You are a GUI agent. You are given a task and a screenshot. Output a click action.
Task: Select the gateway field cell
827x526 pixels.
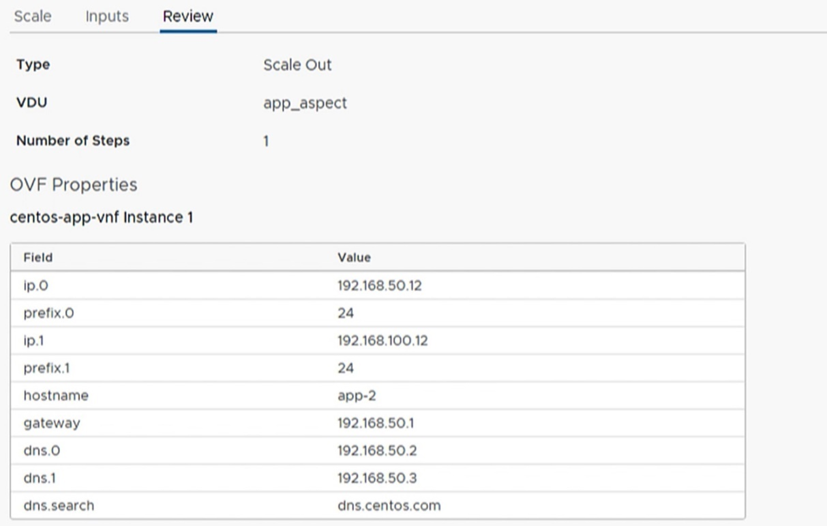point(51,423)
